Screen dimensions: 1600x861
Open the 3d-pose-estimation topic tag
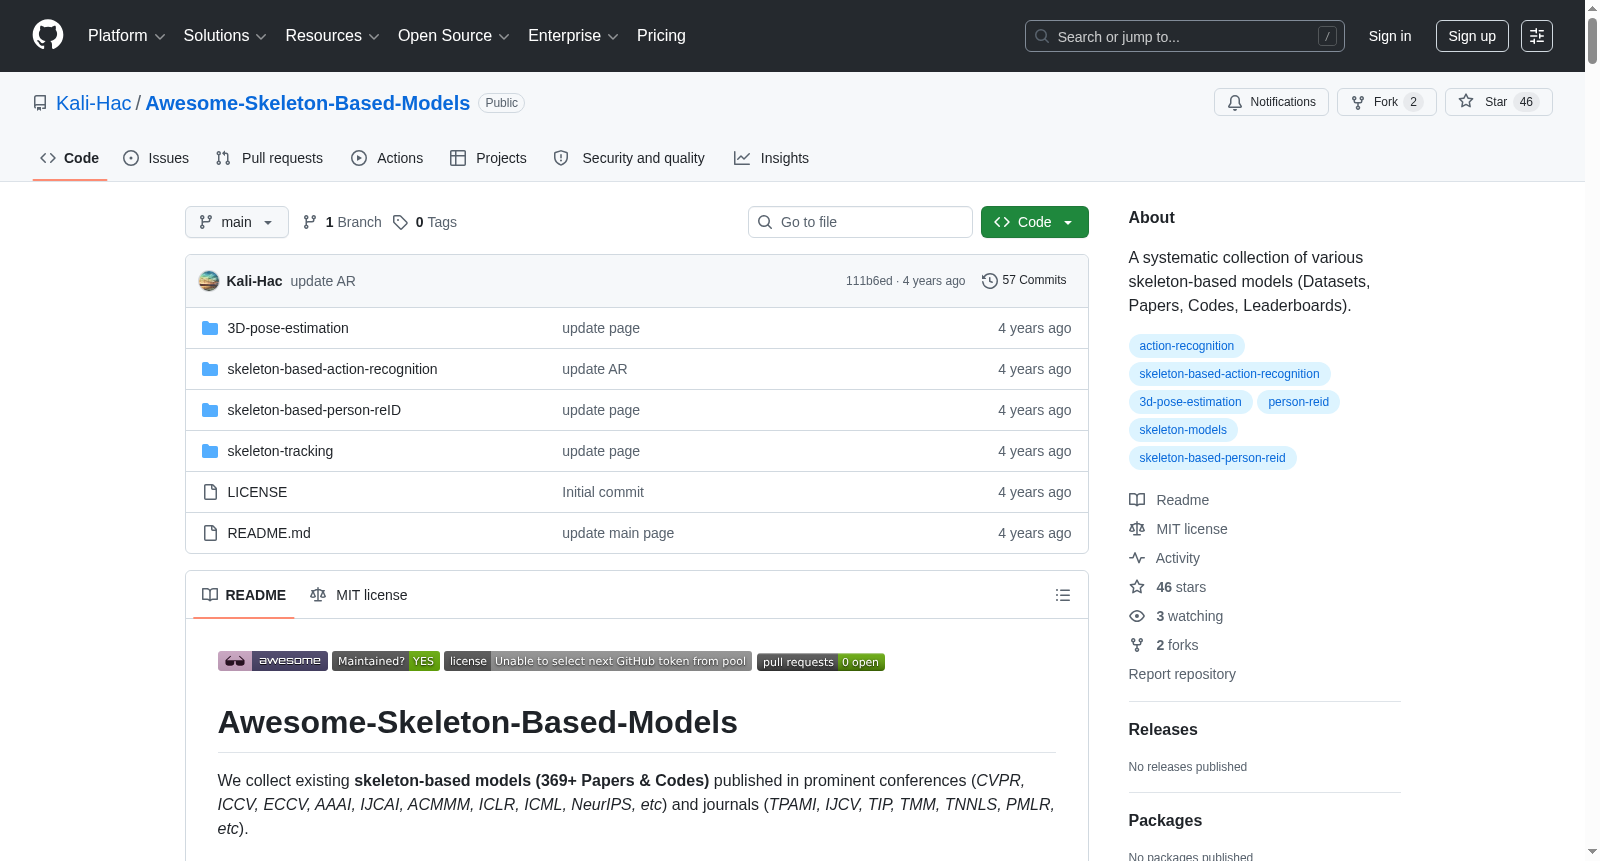[1190, 402]
